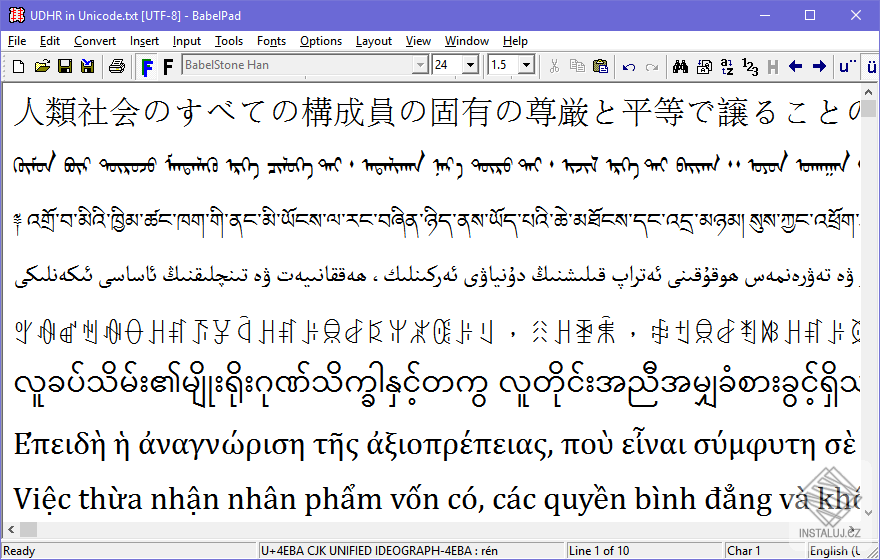Open Find with the binoculars icon
The height and width of the screenshot is (560, 880).
[680, 66]
